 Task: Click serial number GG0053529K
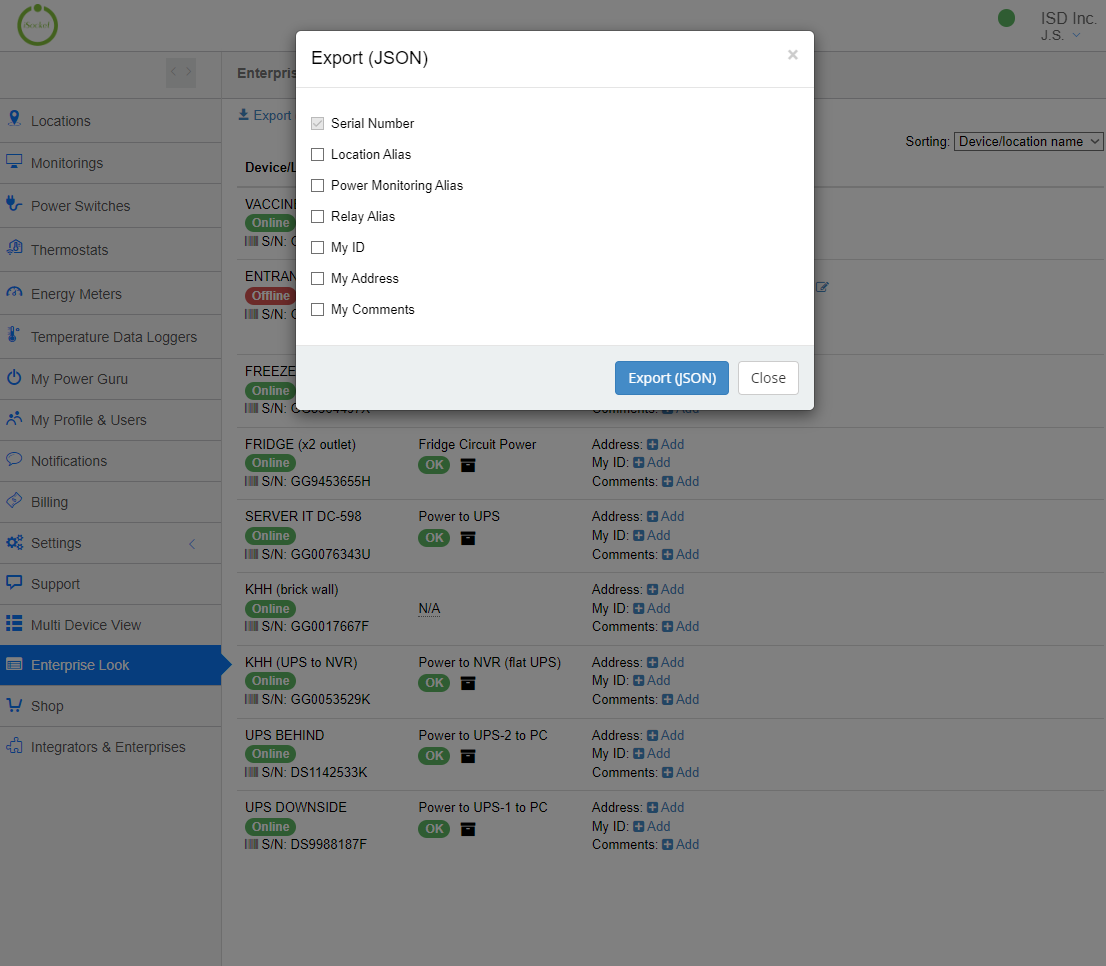coord(330,699)
